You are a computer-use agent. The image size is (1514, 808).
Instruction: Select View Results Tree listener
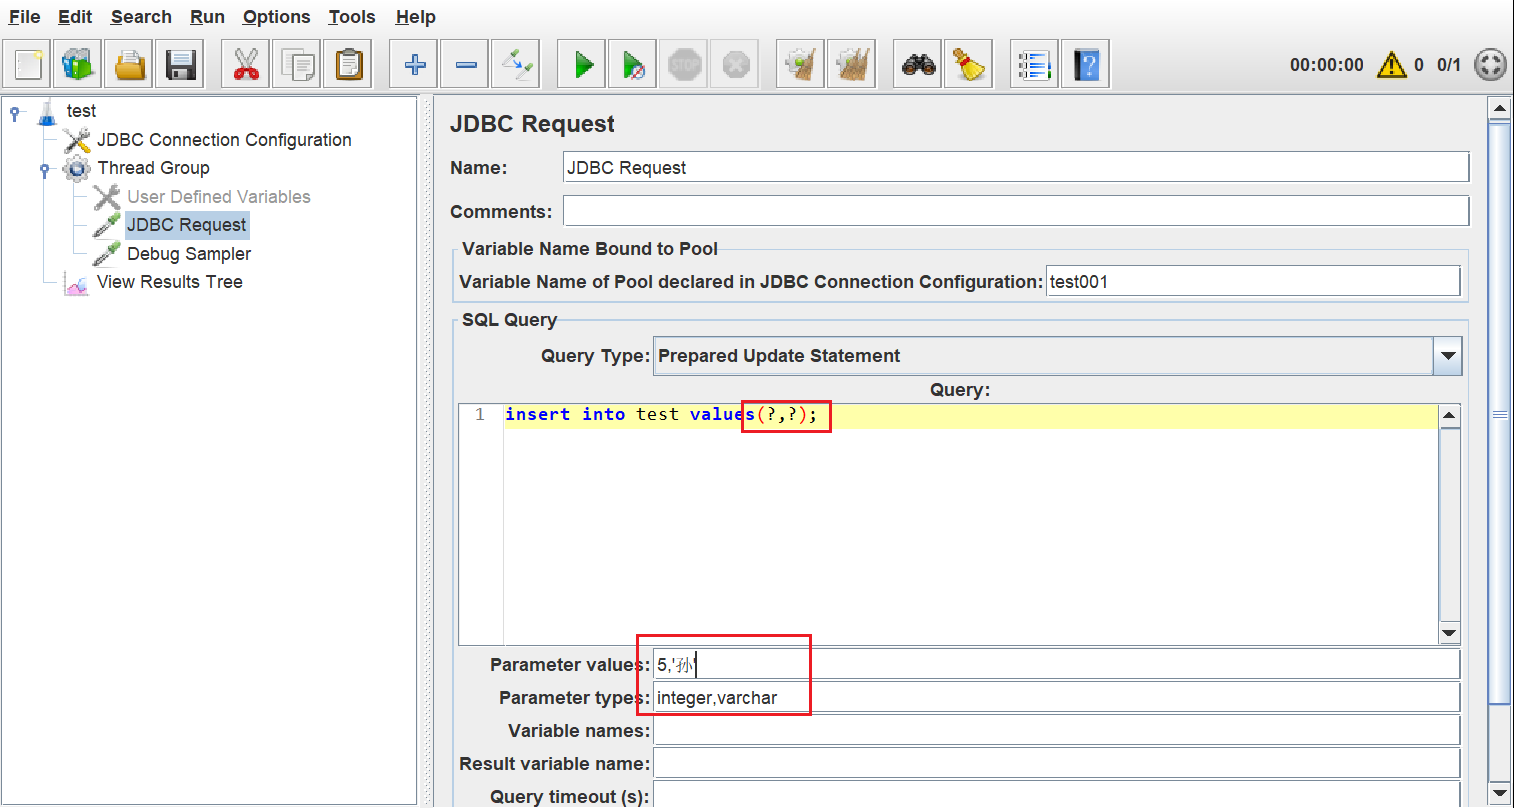[169, 282]
